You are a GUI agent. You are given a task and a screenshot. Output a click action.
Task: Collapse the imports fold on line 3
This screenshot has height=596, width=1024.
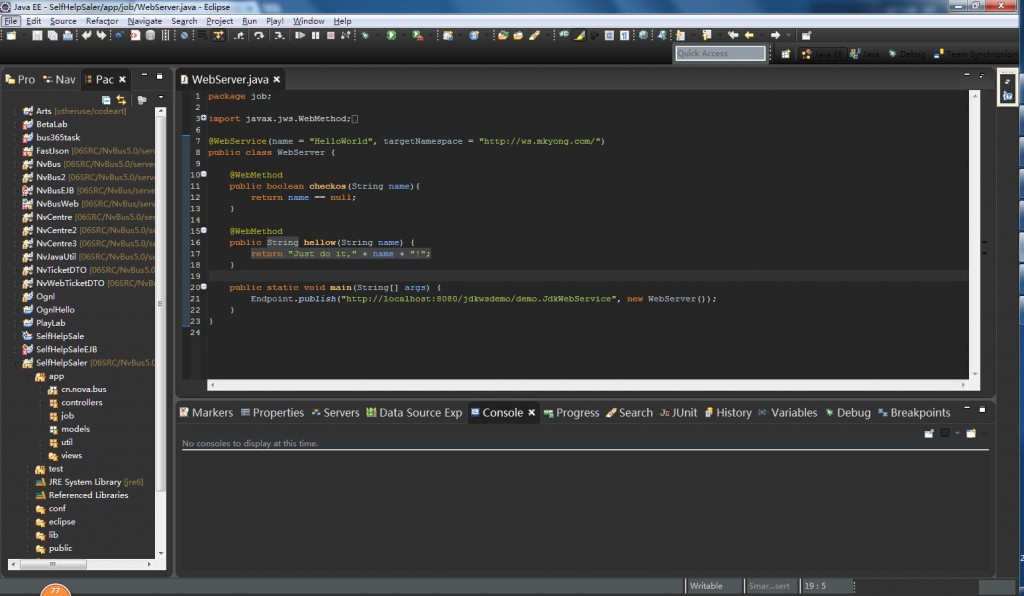pos(204,118)
